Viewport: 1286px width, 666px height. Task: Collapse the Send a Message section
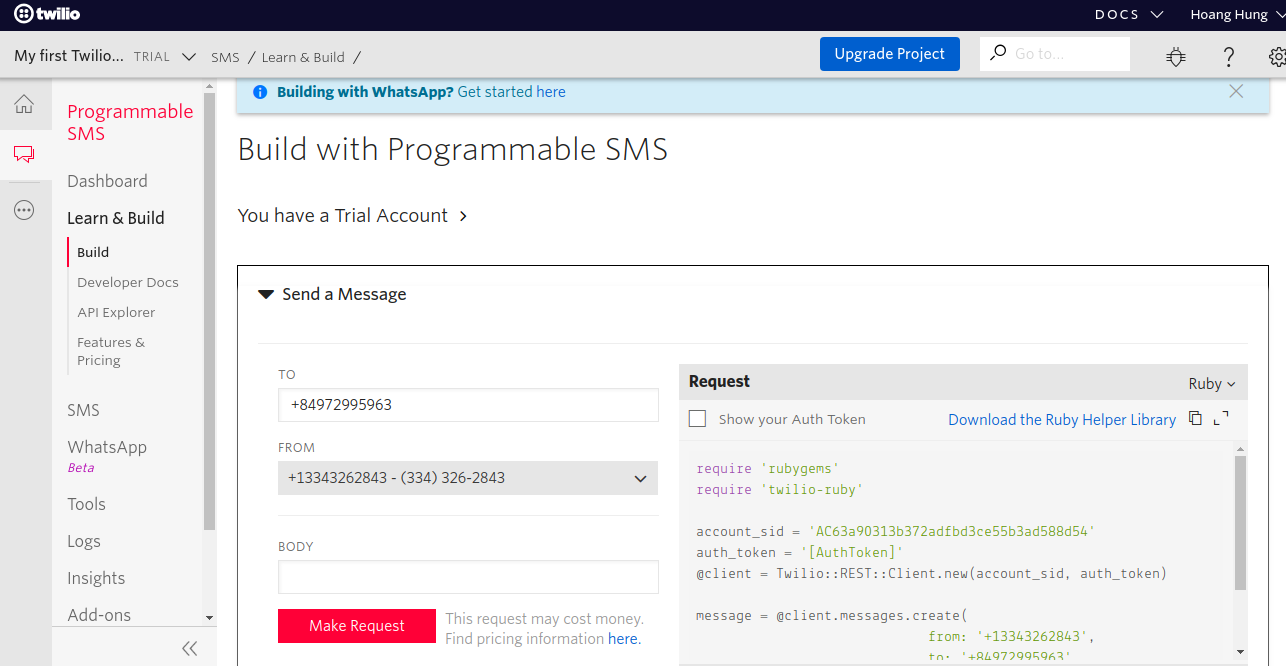pos(266,294)
